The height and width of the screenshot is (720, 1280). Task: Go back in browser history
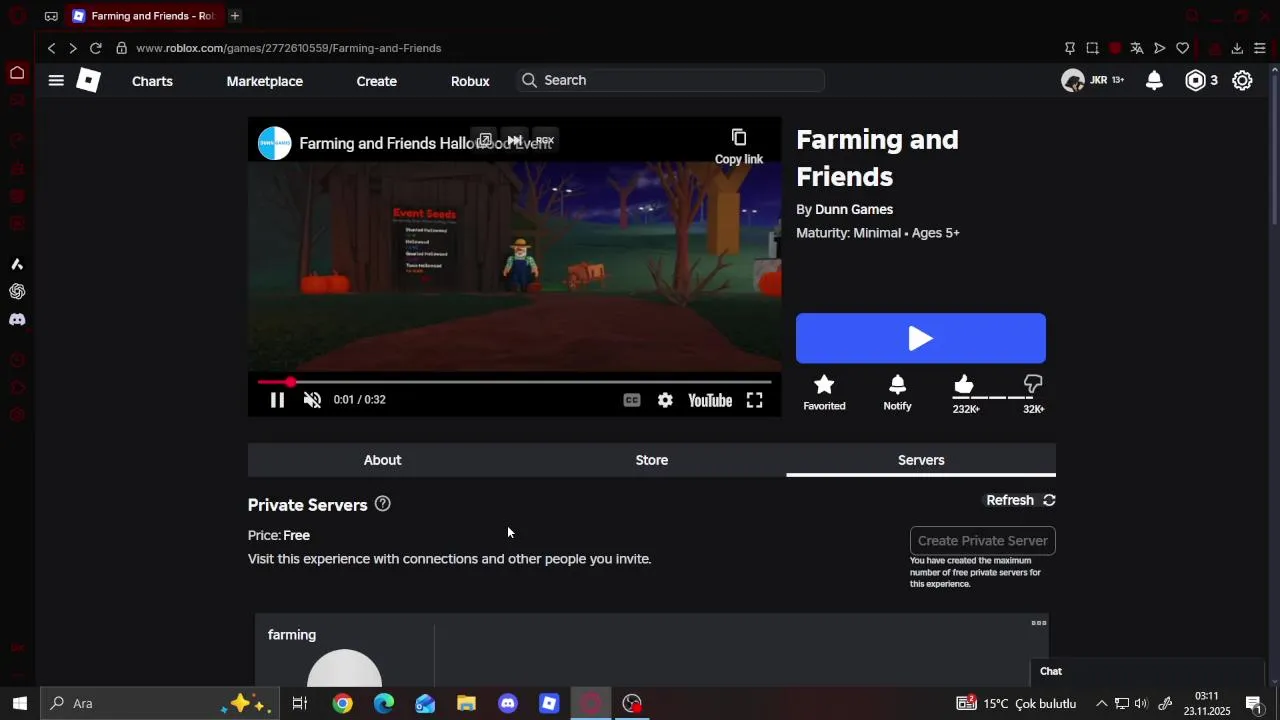51,48
